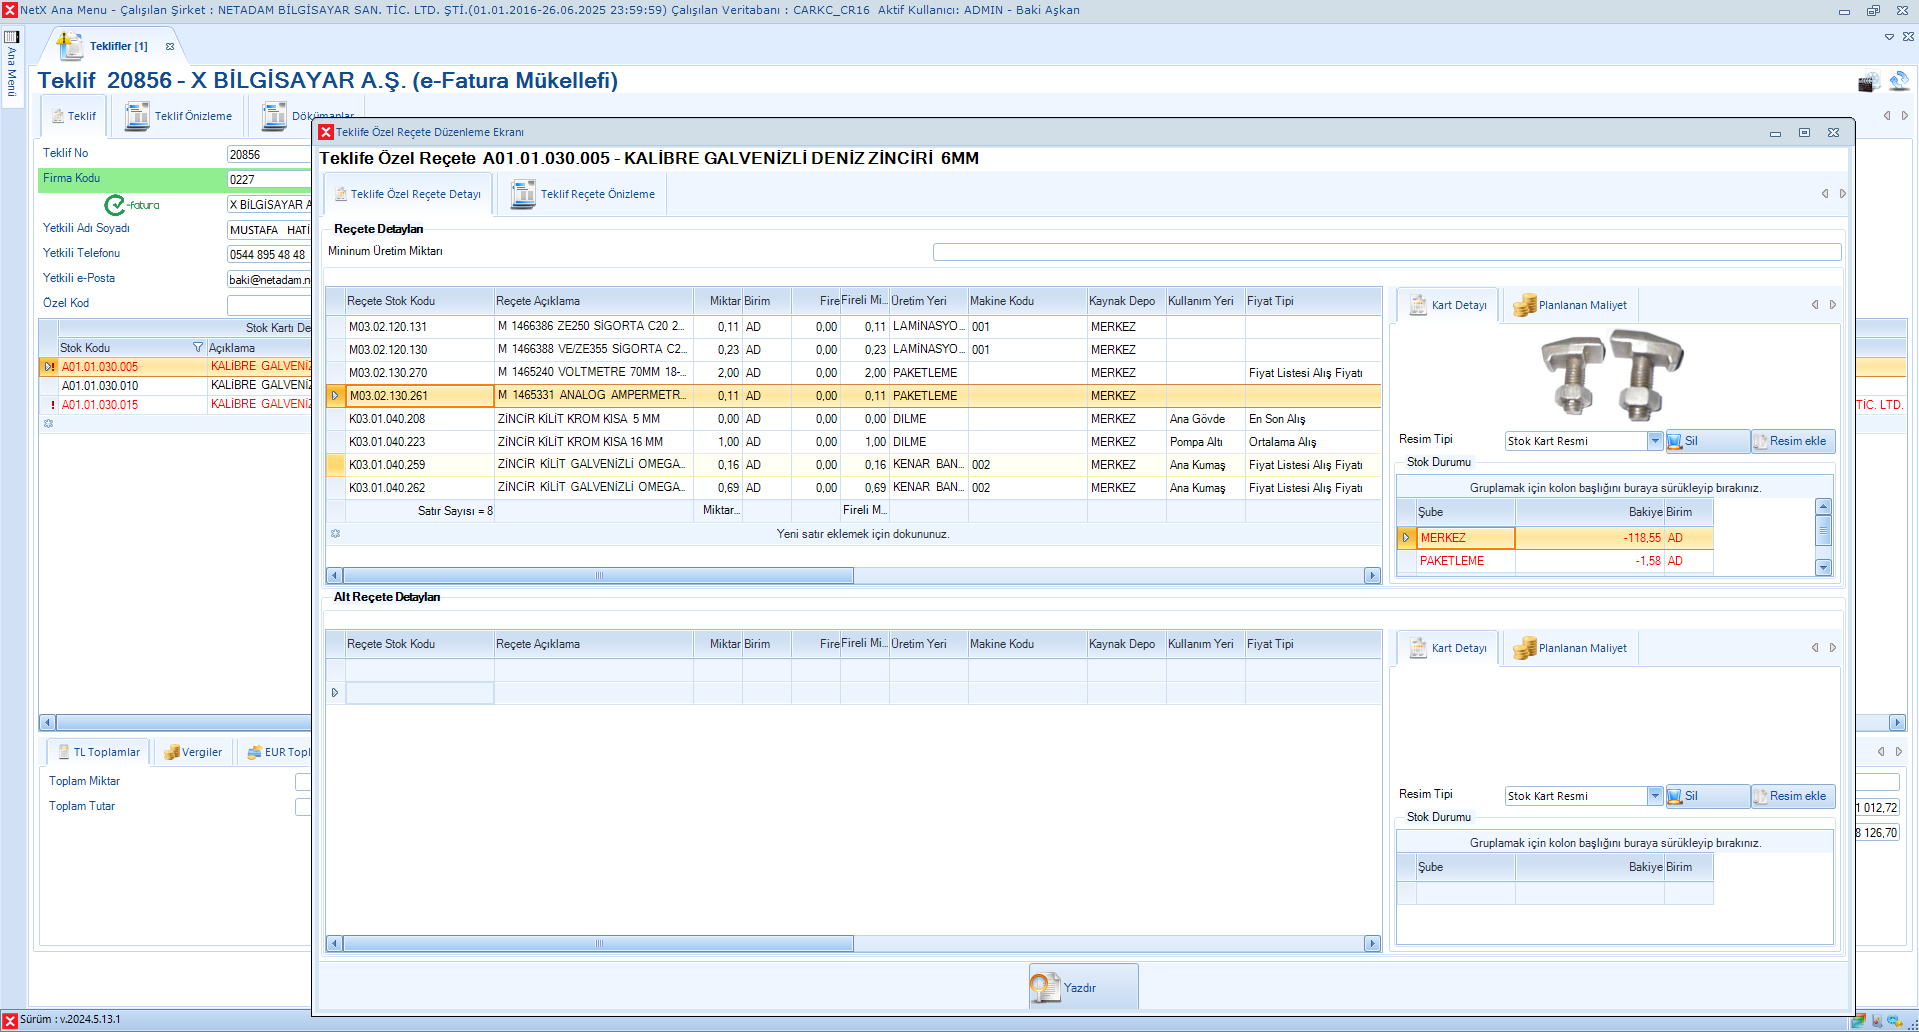This screenshot has width=1919, height=1032.
Task: Select recipe row K03.01.040.223
Action: 420,442
